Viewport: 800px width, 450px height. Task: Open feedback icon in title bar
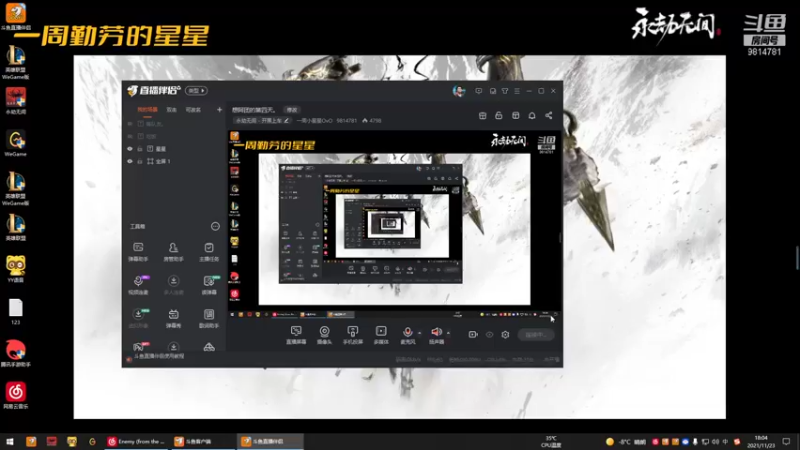point(493,91)
